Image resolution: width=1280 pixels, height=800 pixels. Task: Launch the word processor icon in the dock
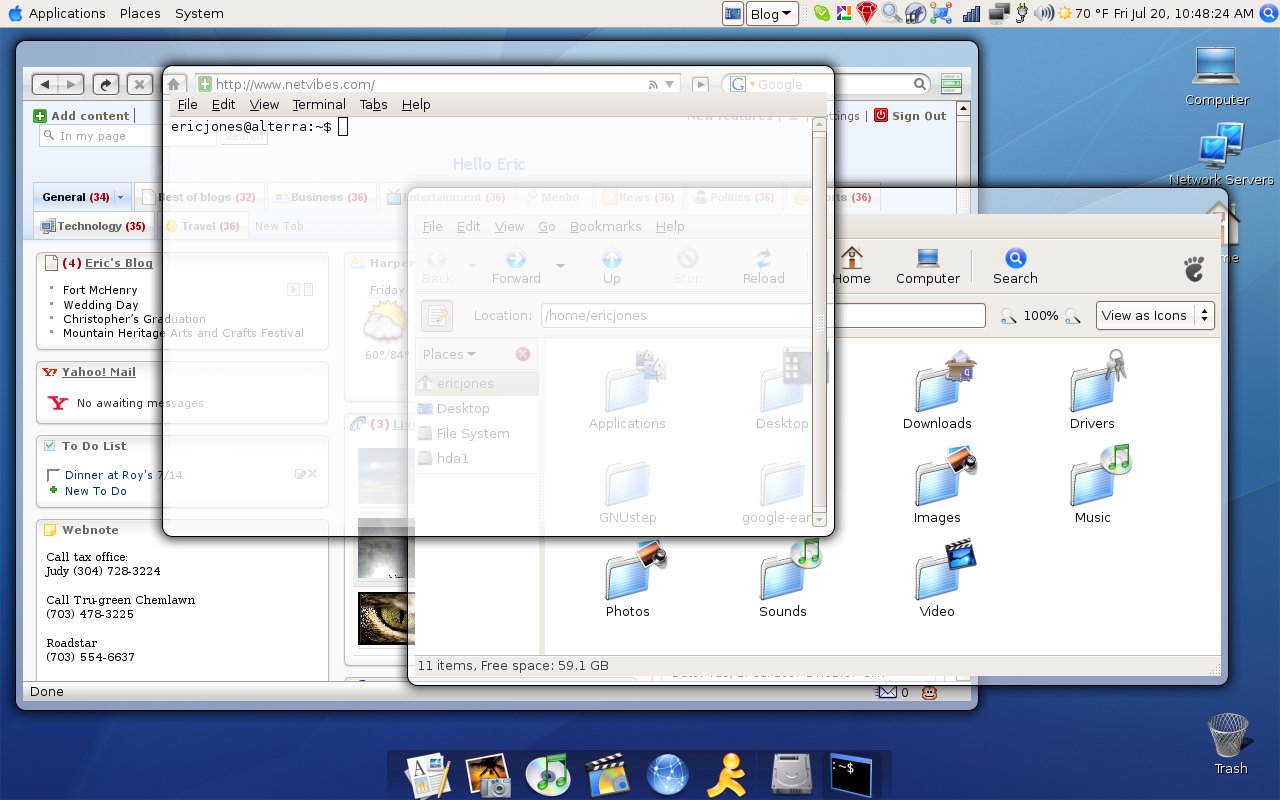coord(428,774)
